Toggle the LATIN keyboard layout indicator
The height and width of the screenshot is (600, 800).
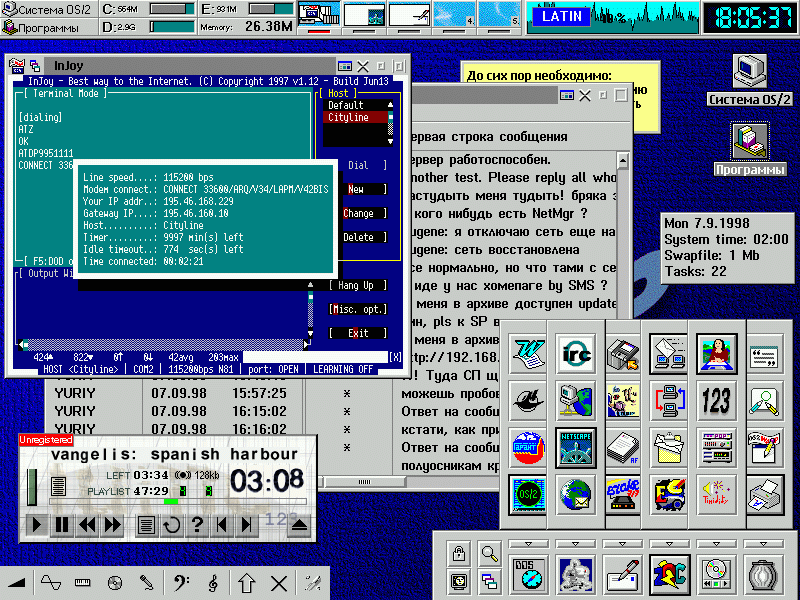[561, 17]
